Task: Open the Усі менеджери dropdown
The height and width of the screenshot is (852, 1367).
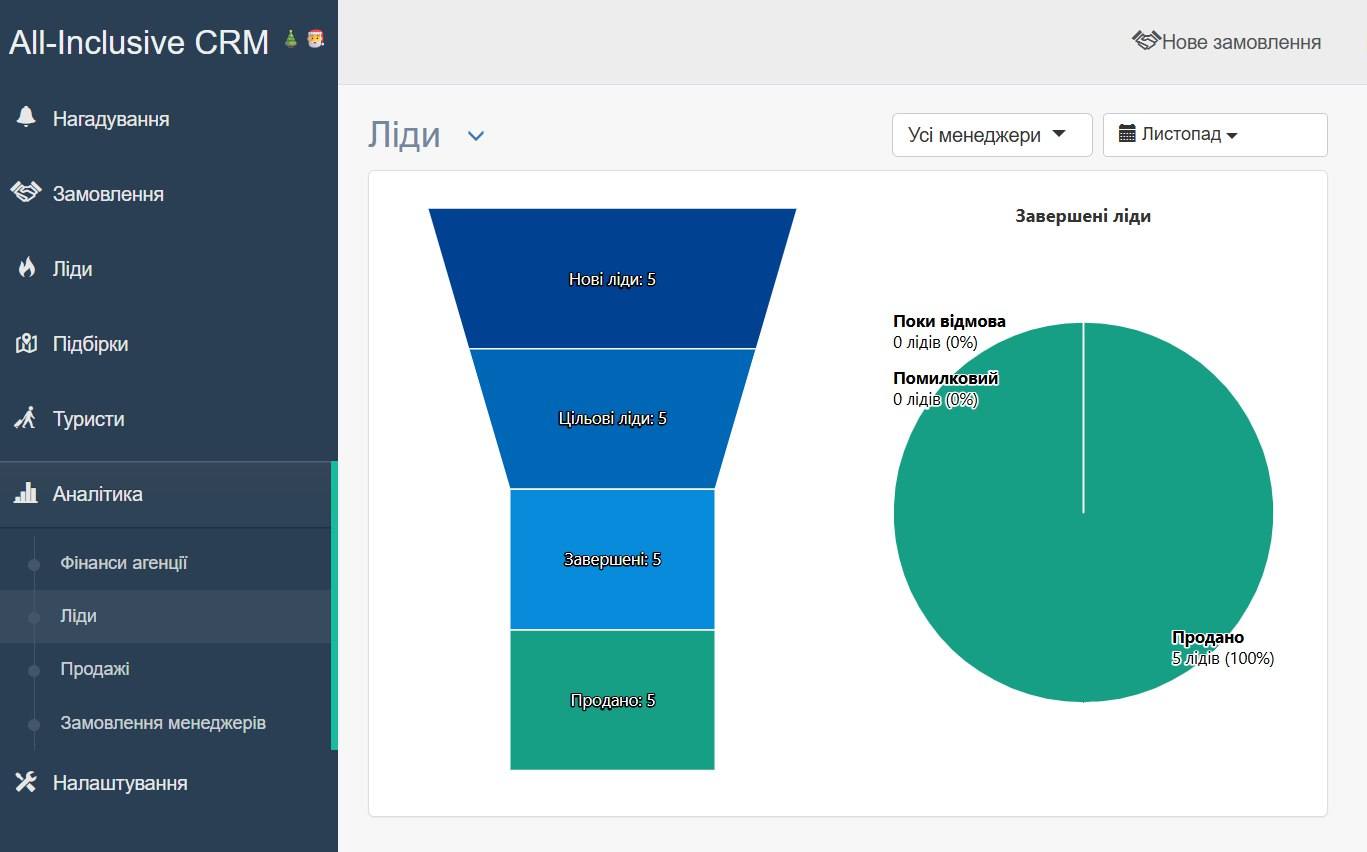Action: click(x=991, y=135)
